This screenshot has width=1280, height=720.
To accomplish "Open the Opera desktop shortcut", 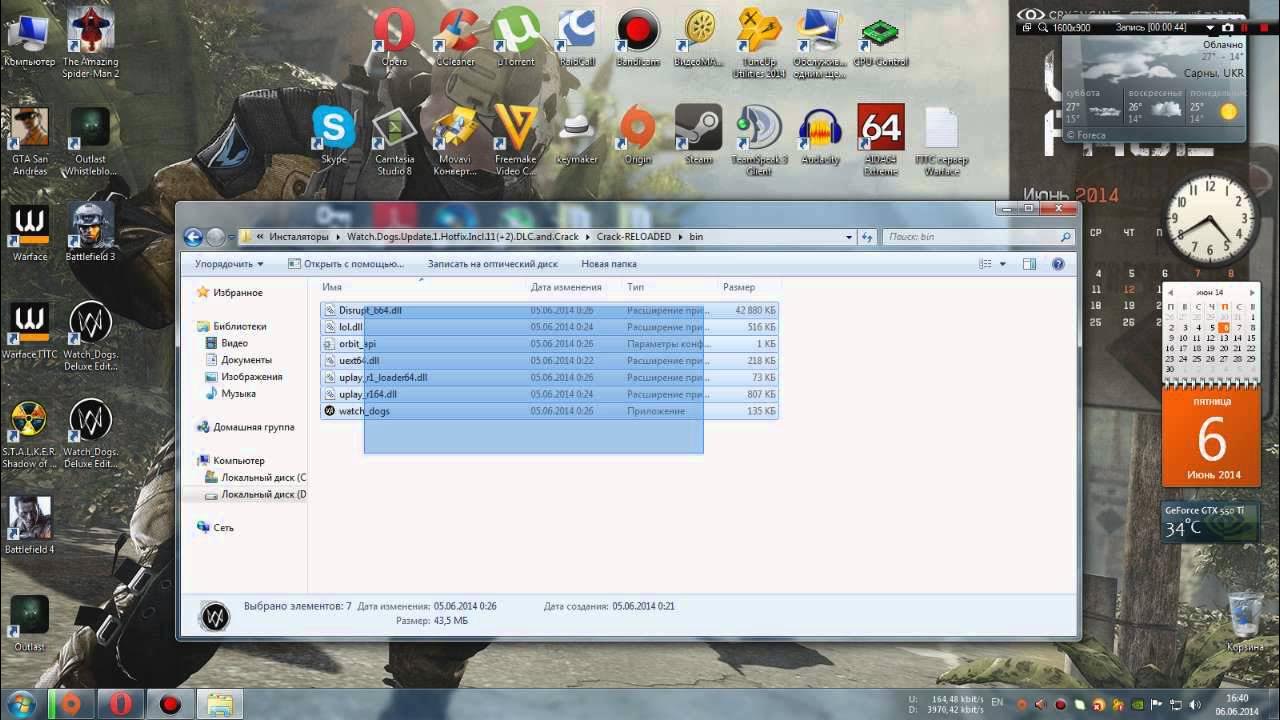I will click(x=395, y=37).
